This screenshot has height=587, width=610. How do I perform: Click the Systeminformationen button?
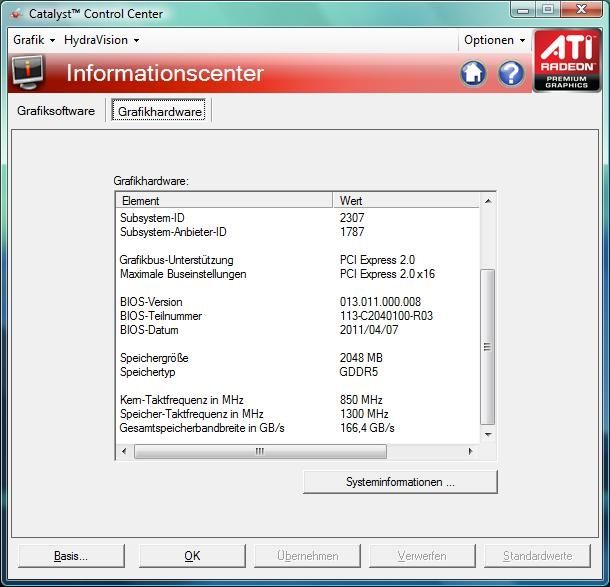tap(400, 482)
